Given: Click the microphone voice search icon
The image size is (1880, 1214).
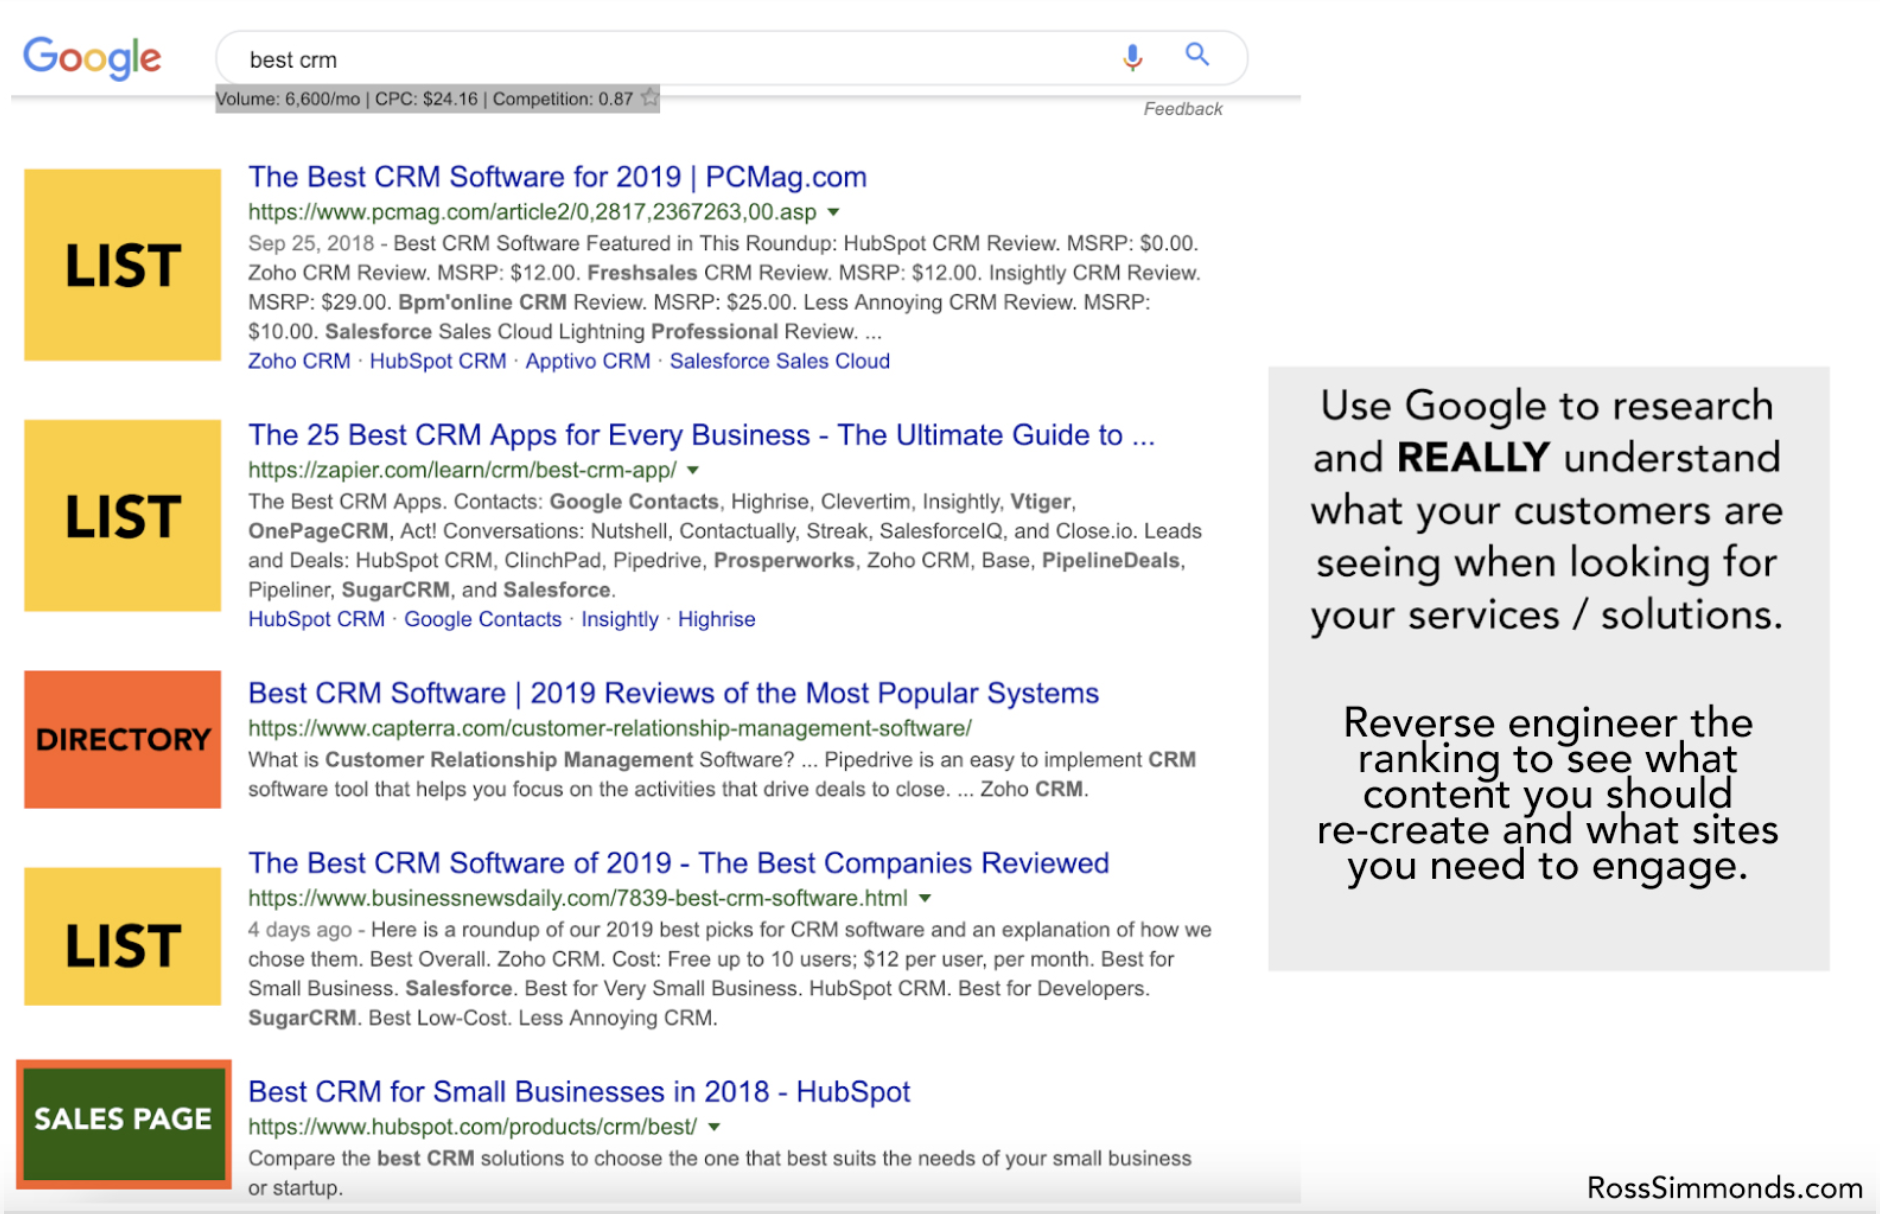Looking at the screenshot, I should point(1131,57).
